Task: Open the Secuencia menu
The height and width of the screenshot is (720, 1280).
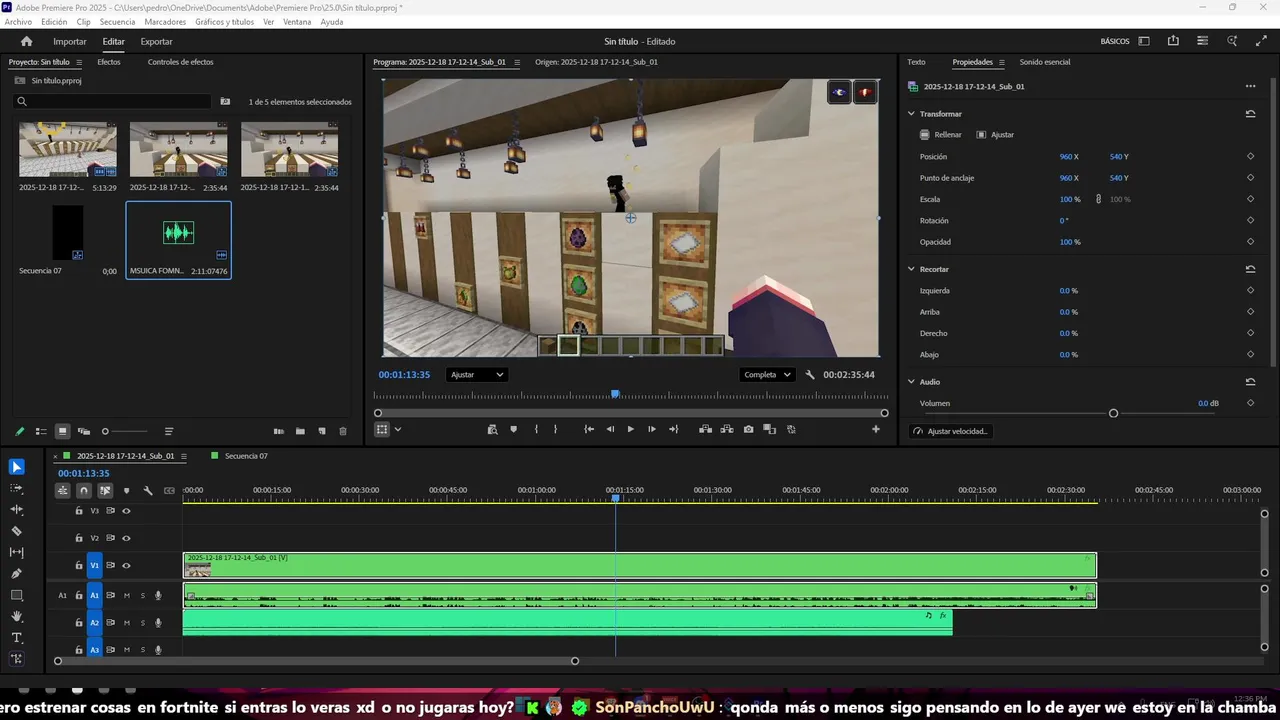Action: pos(117,21)
